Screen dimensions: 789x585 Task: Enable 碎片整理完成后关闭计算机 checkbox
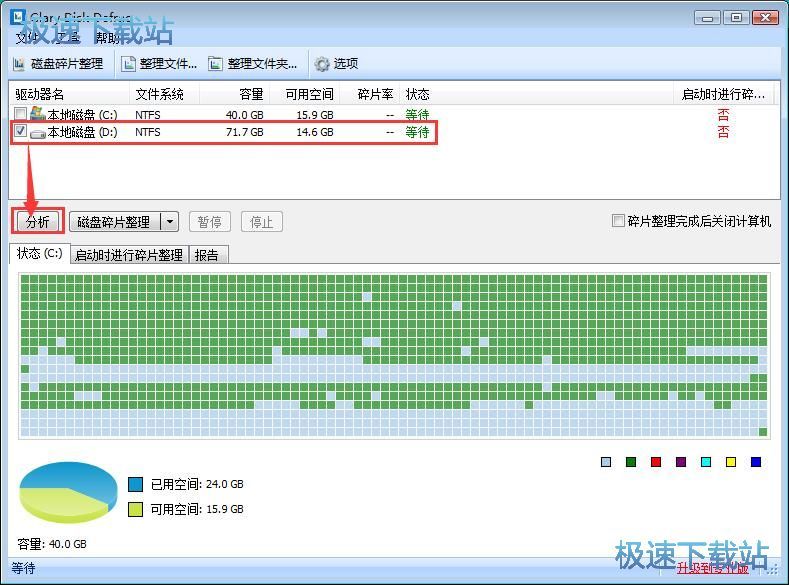[x=618, y=220]
